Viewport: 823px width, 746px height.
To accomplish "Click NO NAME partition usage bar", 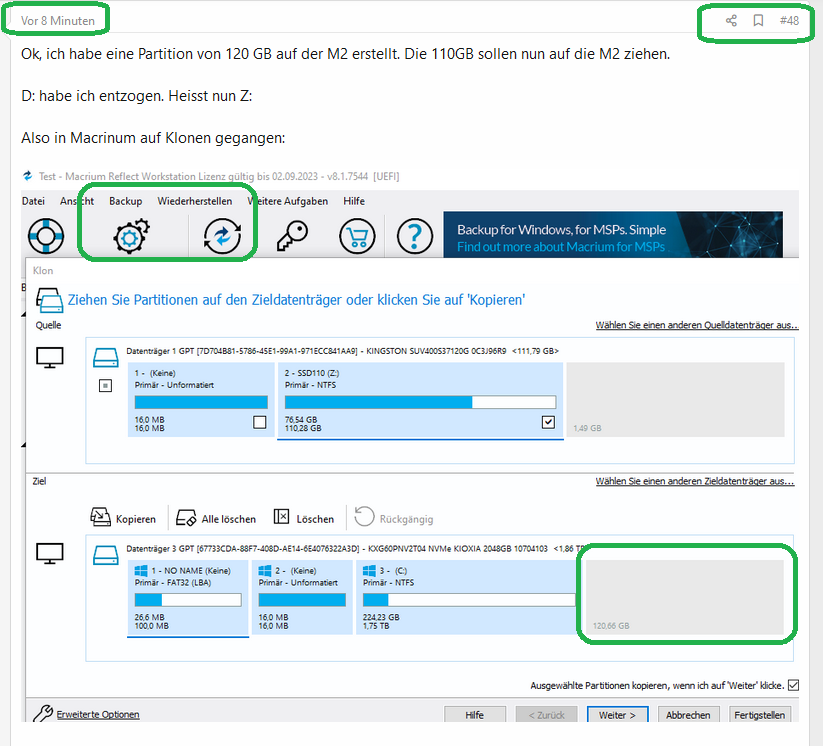I will [188, 600].
